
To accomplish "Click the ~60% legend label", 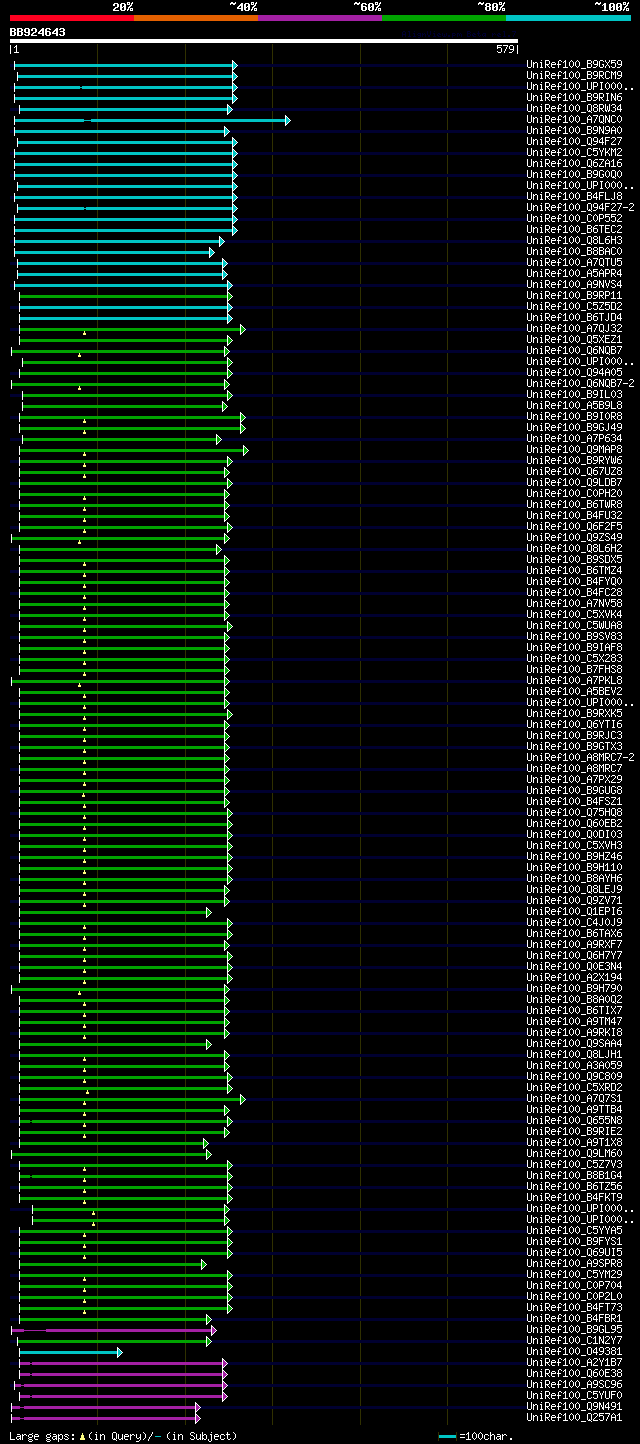I will [367, 7].
